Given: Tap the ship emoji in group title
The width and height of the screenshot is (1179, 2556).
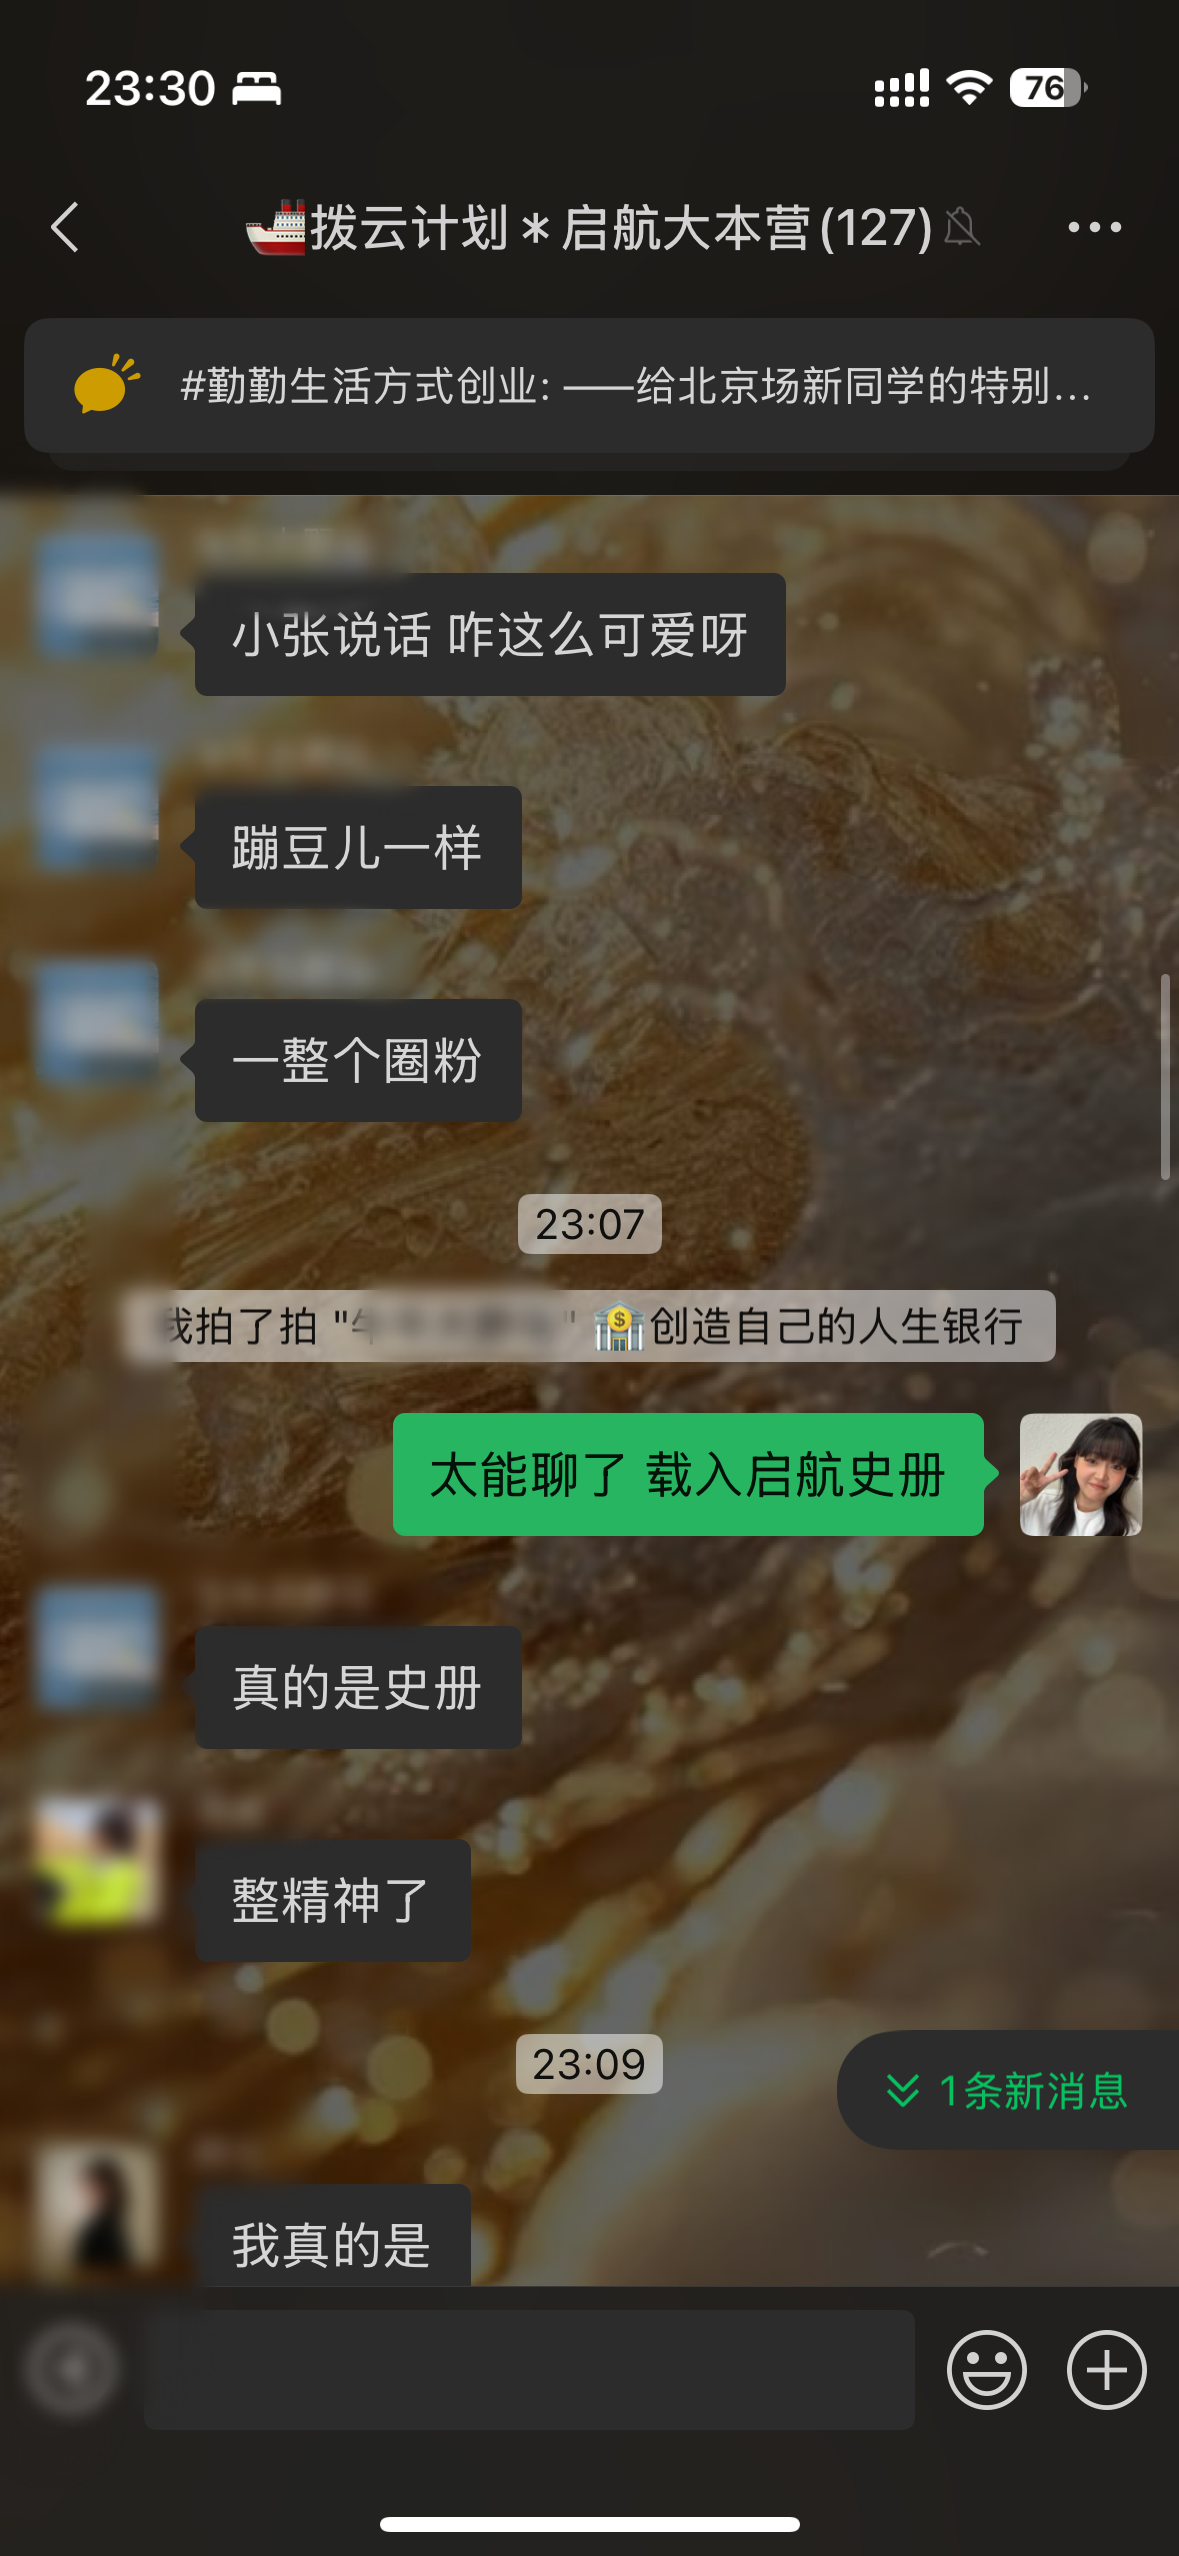Looking at the screenshot, I should click(277, 227).
